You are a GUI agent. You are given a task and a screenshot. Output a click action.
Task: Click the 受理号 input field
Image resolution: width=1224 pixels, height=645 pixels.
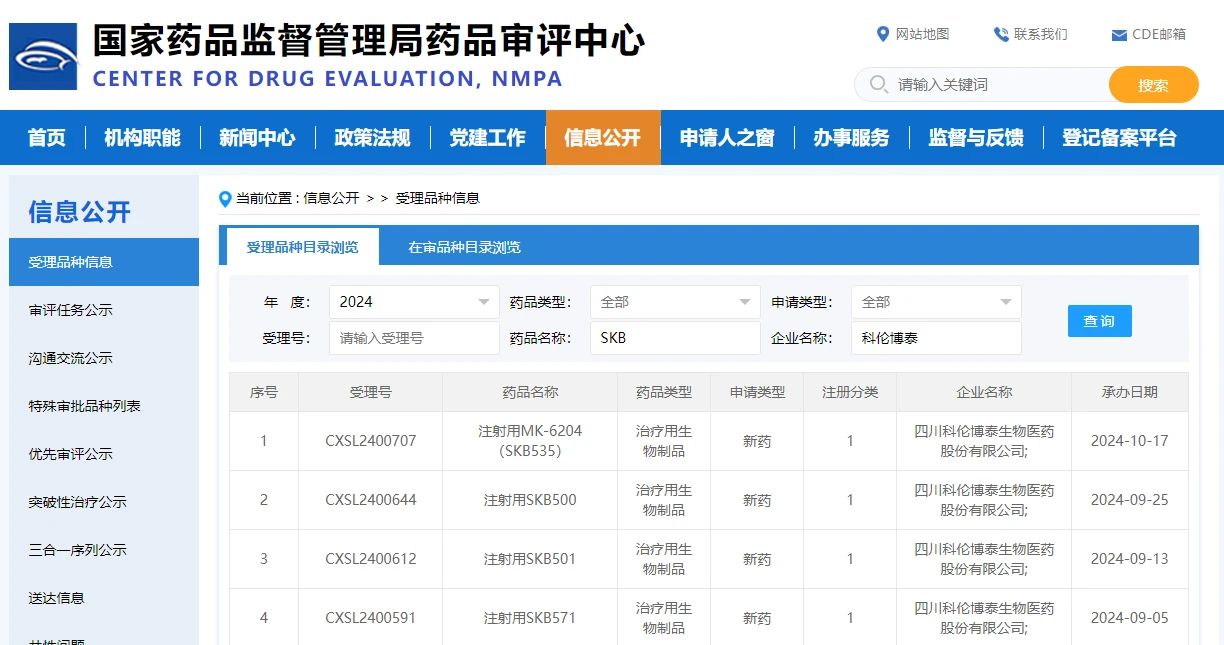[x=414, y=338]
